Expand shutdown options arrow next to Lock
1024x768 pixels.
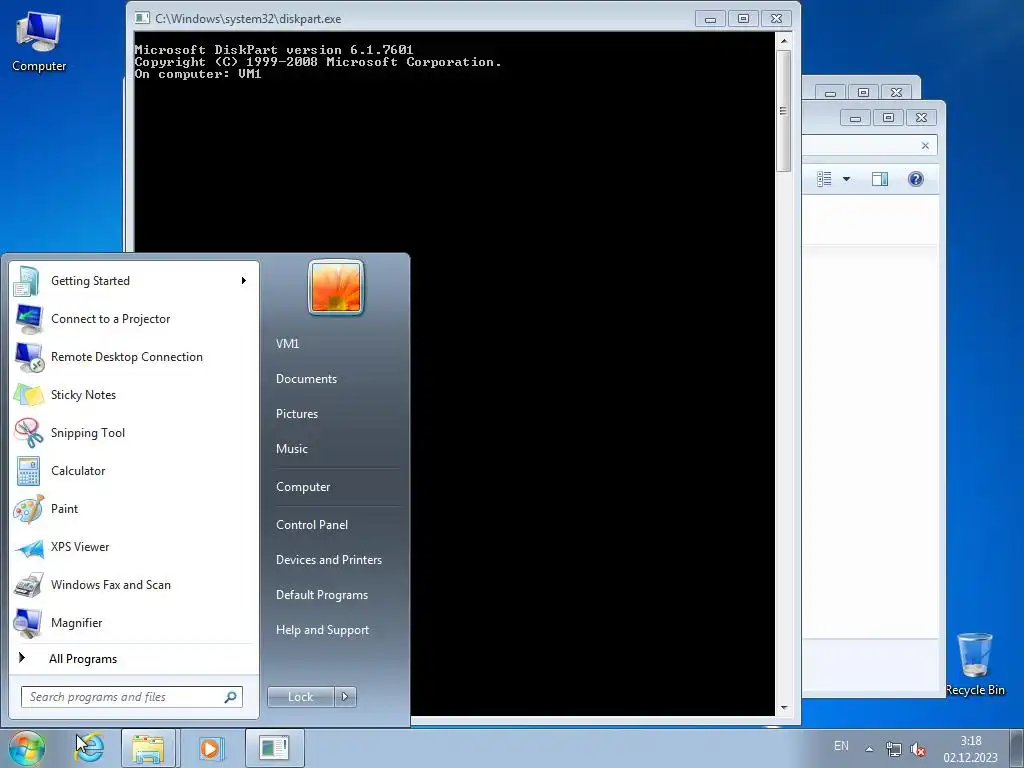345,697
